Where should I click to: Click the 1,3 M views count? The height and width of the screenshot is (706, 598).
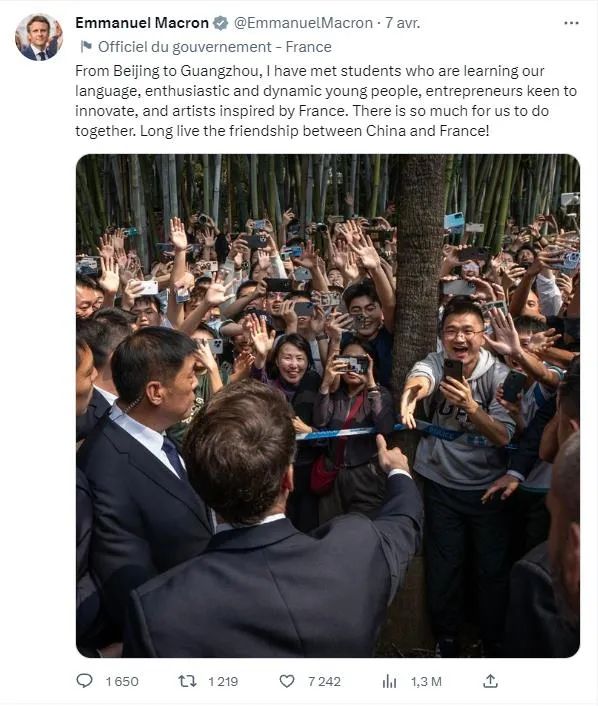click(x=426, y=682)
